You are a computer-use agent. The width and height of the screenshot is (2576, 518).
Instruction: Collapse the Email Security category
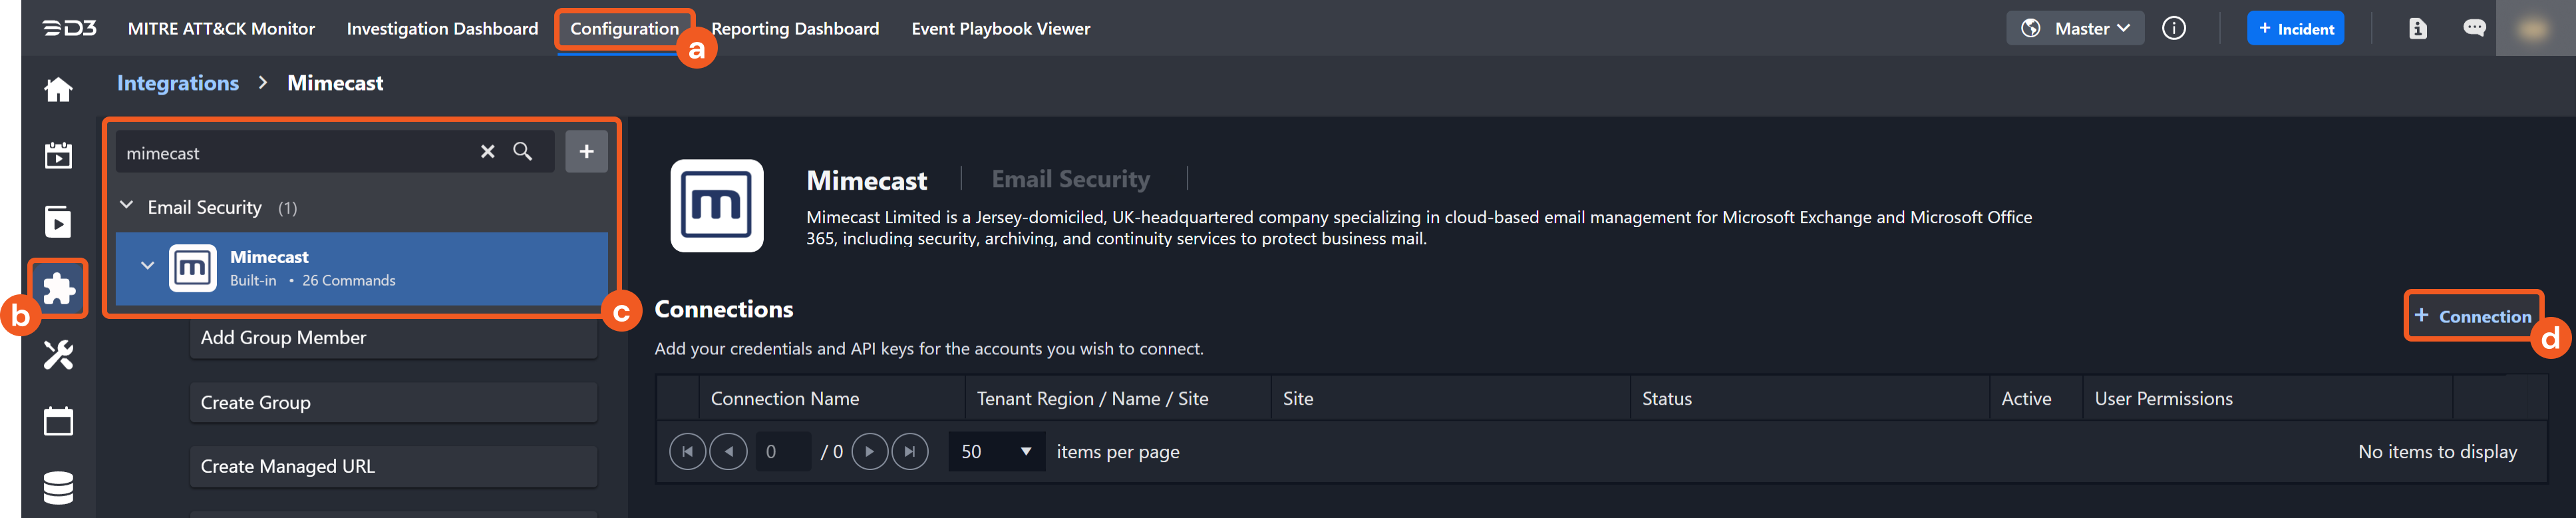tap(127, 206)
